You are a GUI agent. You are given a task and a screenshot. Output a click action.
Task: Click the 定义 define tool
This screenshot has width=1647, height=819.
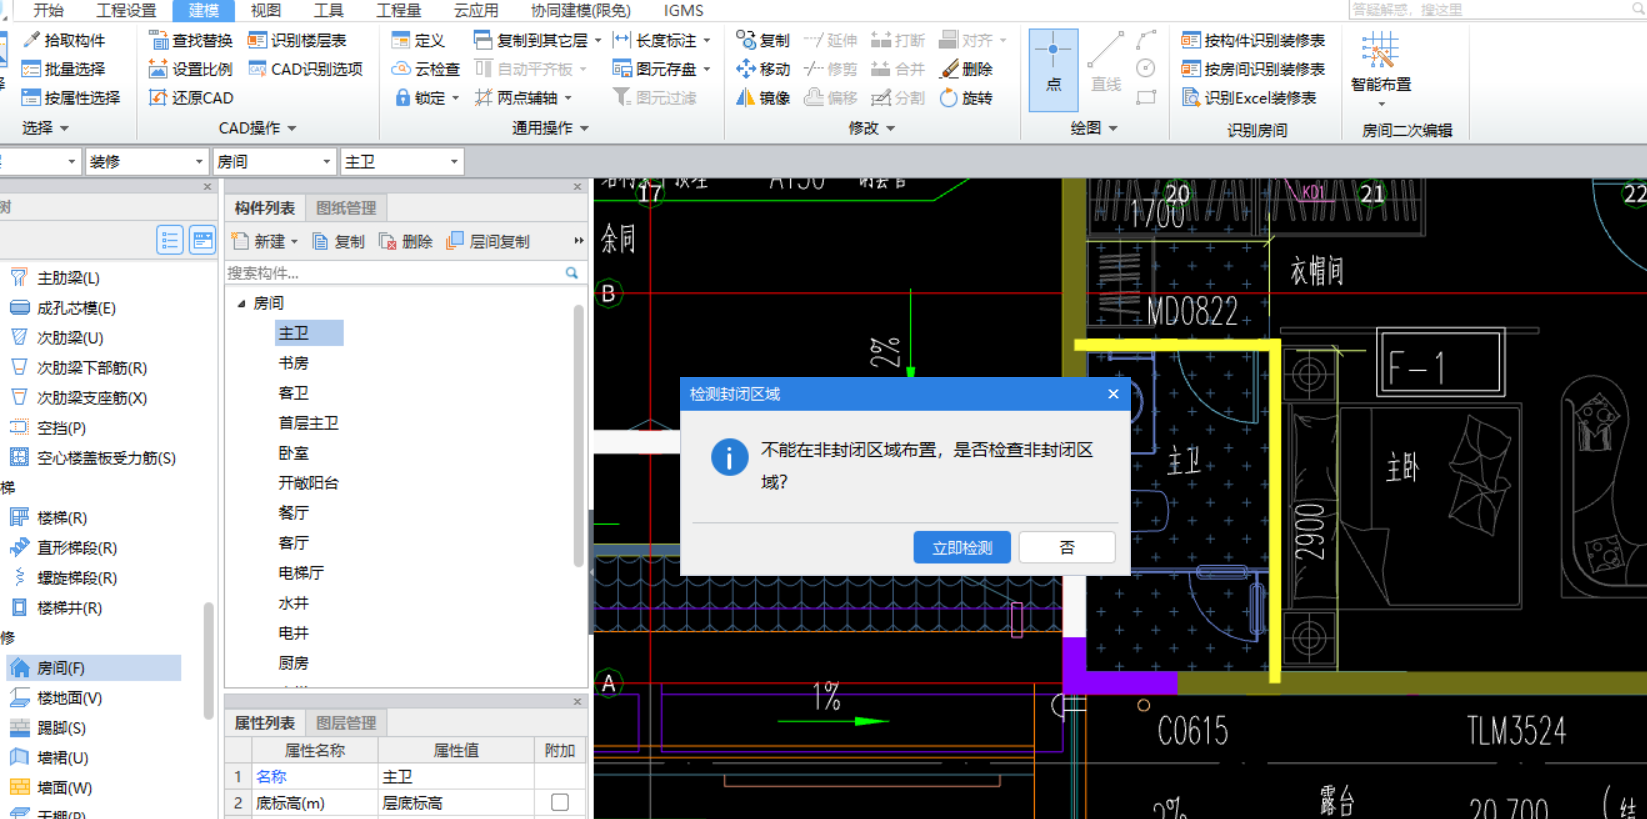(418, 40)
